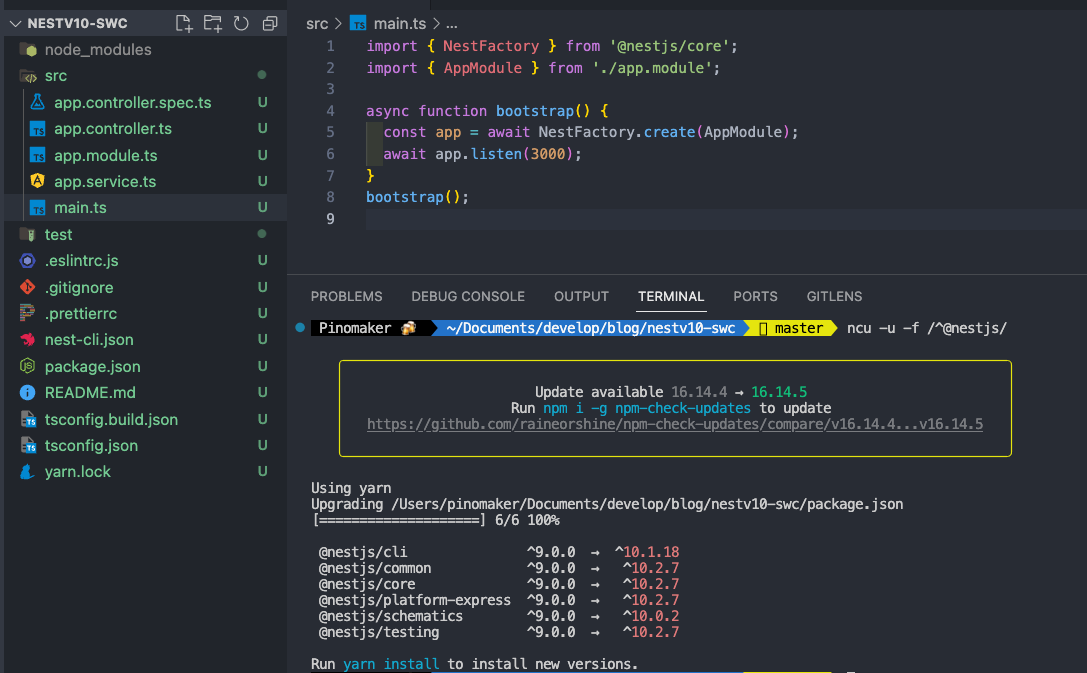Click the TS icon beside main.ts in explorer

coord(37,208)
